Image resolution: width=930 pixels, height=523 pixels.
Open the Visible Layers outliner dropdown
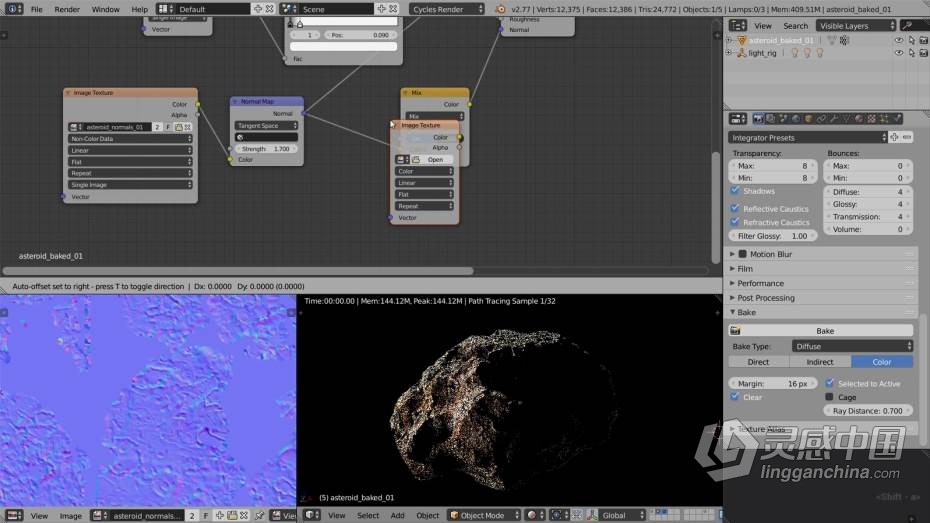point(856,25)
